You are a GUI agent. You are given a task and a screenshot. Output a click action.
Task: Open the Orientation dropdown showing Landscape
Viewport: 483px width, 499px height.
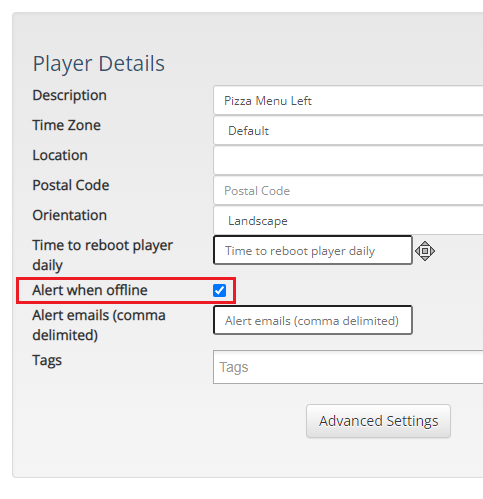coord(348,220)
